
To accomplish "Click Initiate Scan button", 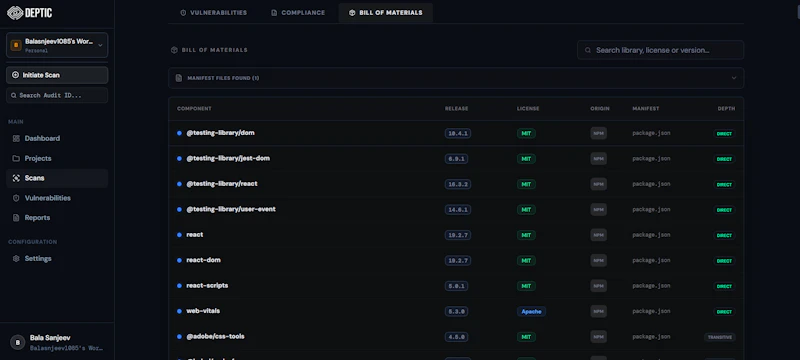I will click(57, 75).
